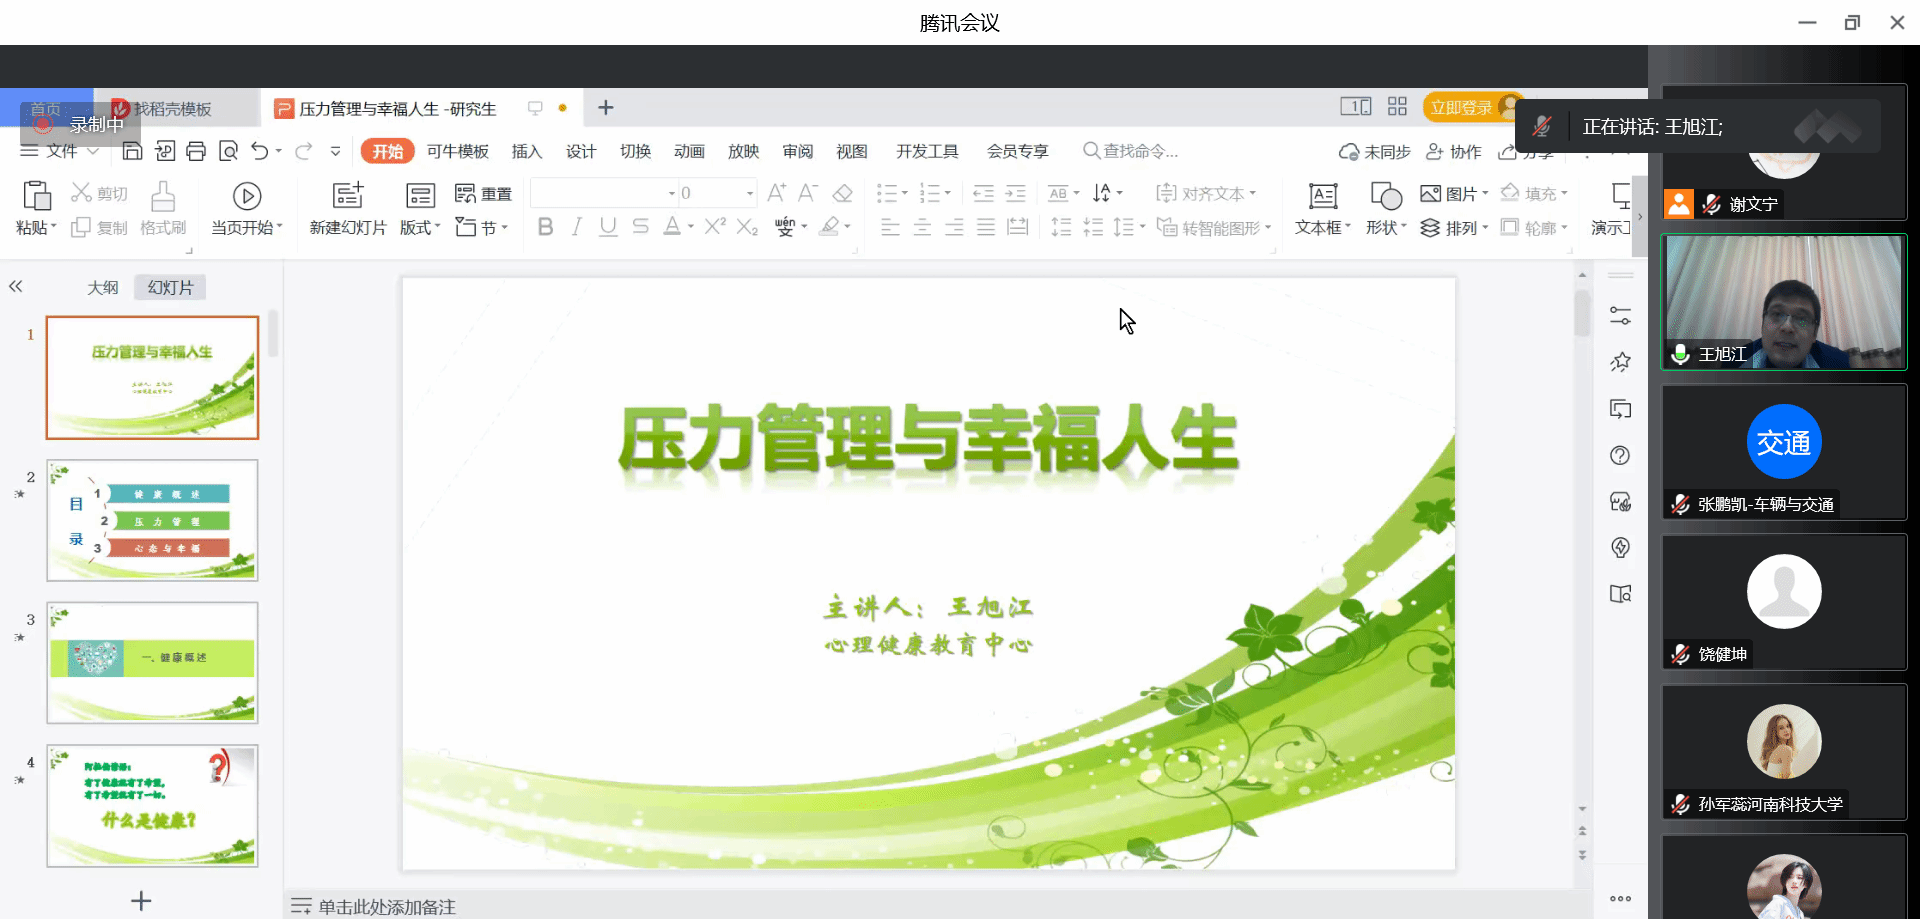Click the 立即登录 login button

pos(1461,108)
